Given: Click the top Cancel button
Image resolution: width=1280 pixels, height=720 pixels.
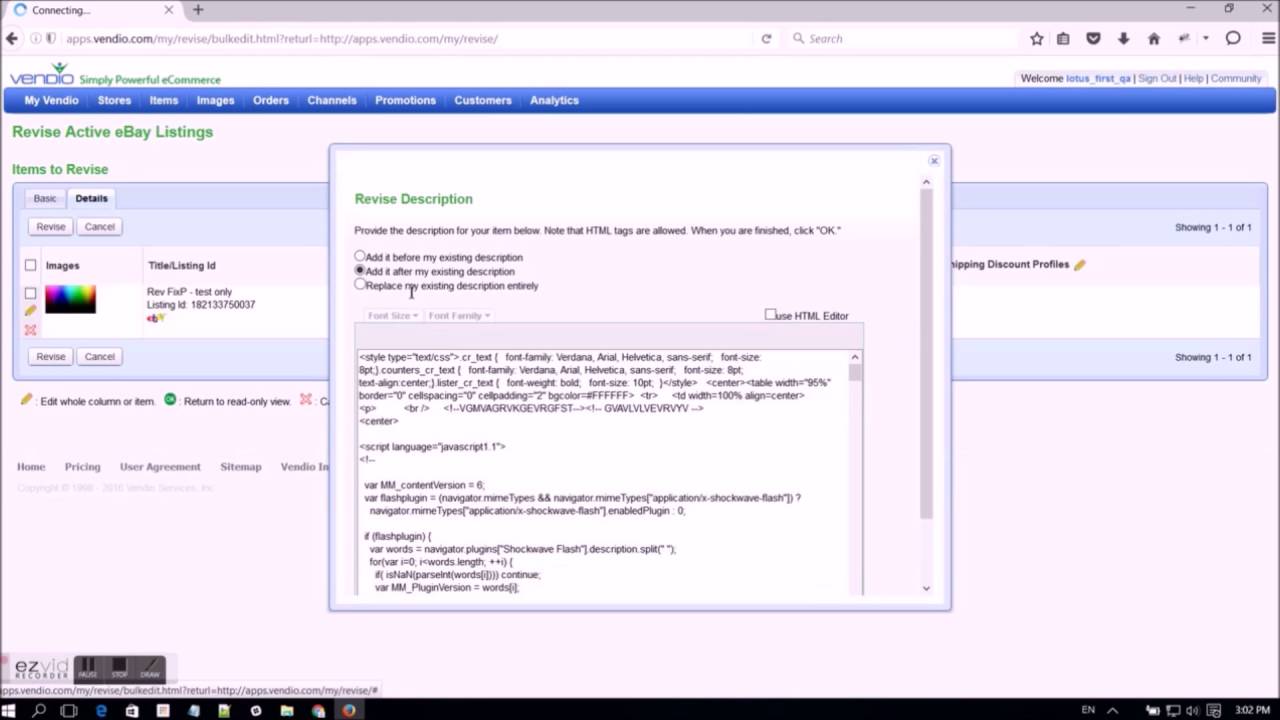Looking at the screenshot, I should tap(99, 226).
